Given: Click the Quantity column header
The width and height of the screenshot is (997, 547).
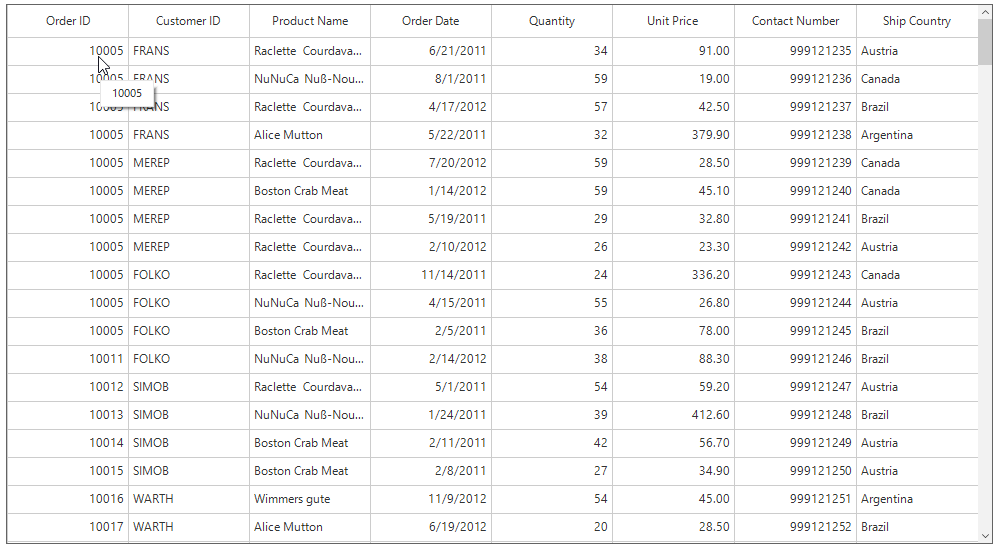Looking at the screenshot, I should 552,21.
